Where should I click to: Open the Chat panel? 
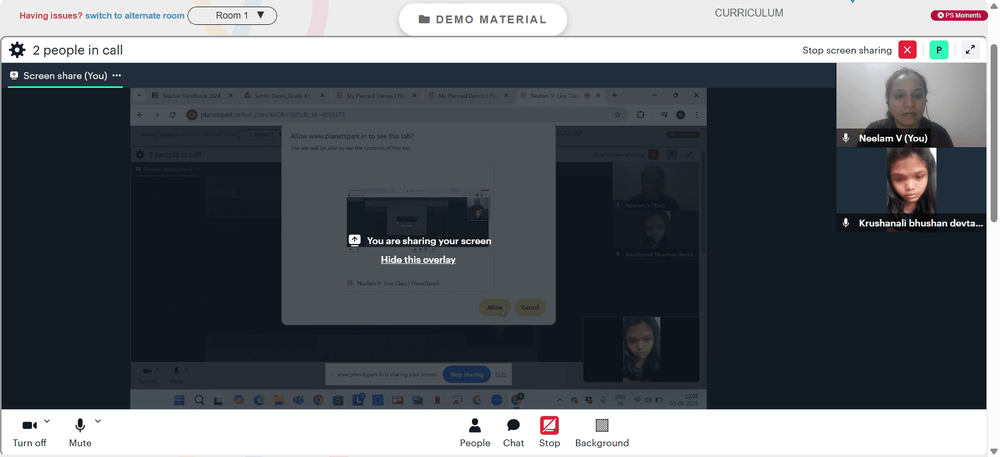click(513, 433)
